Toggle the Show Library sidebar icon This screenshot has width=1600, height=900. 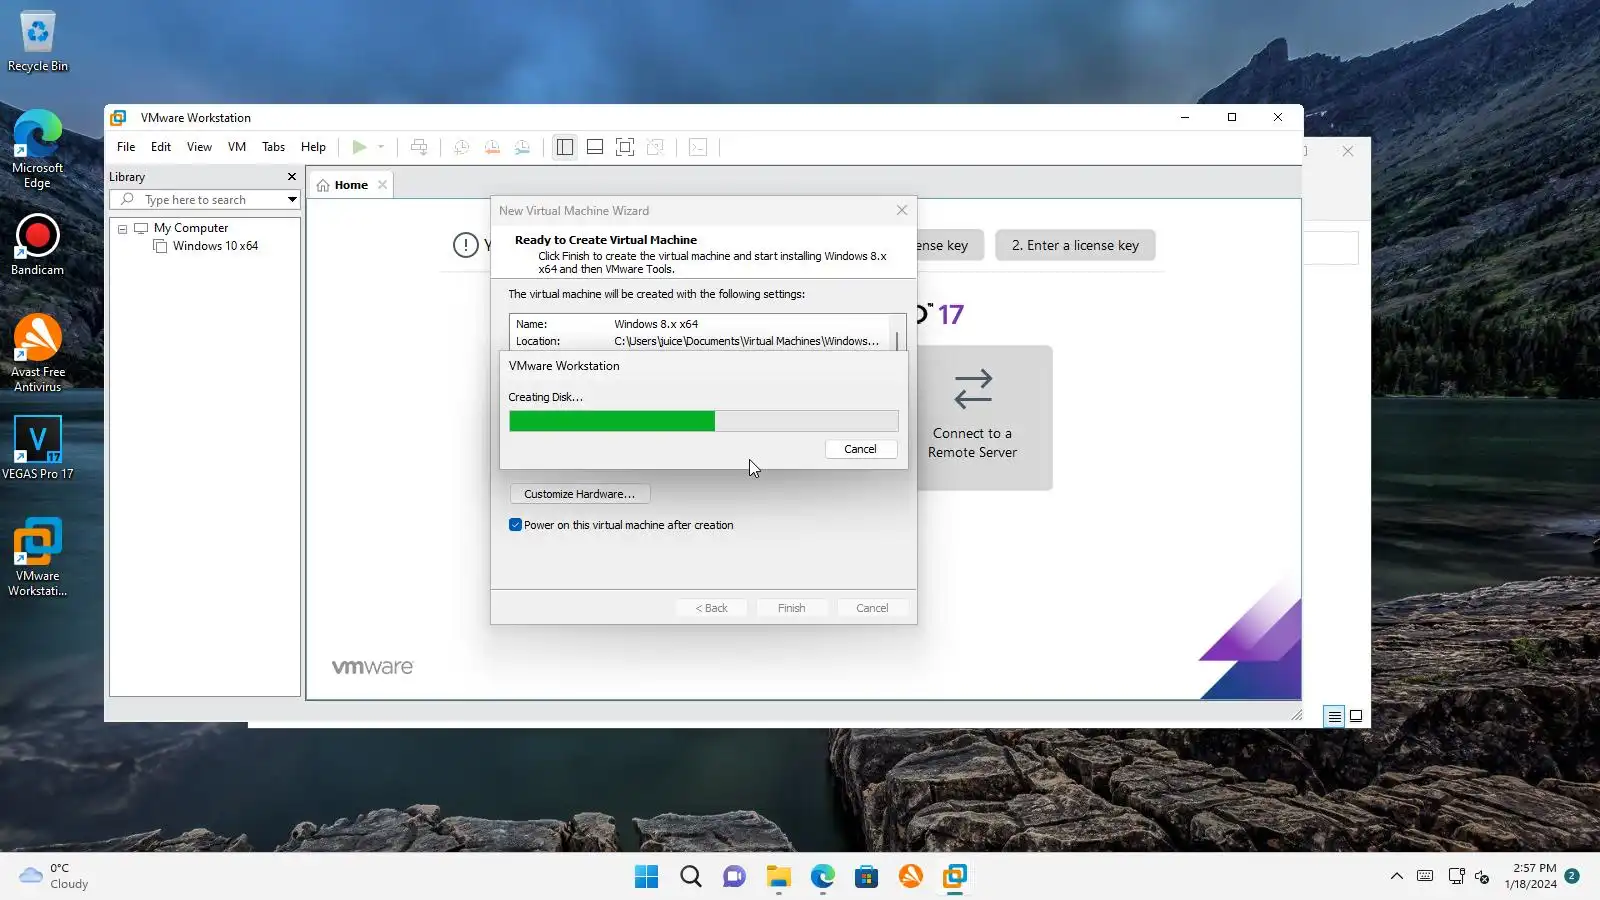click(x=565, y=147)
